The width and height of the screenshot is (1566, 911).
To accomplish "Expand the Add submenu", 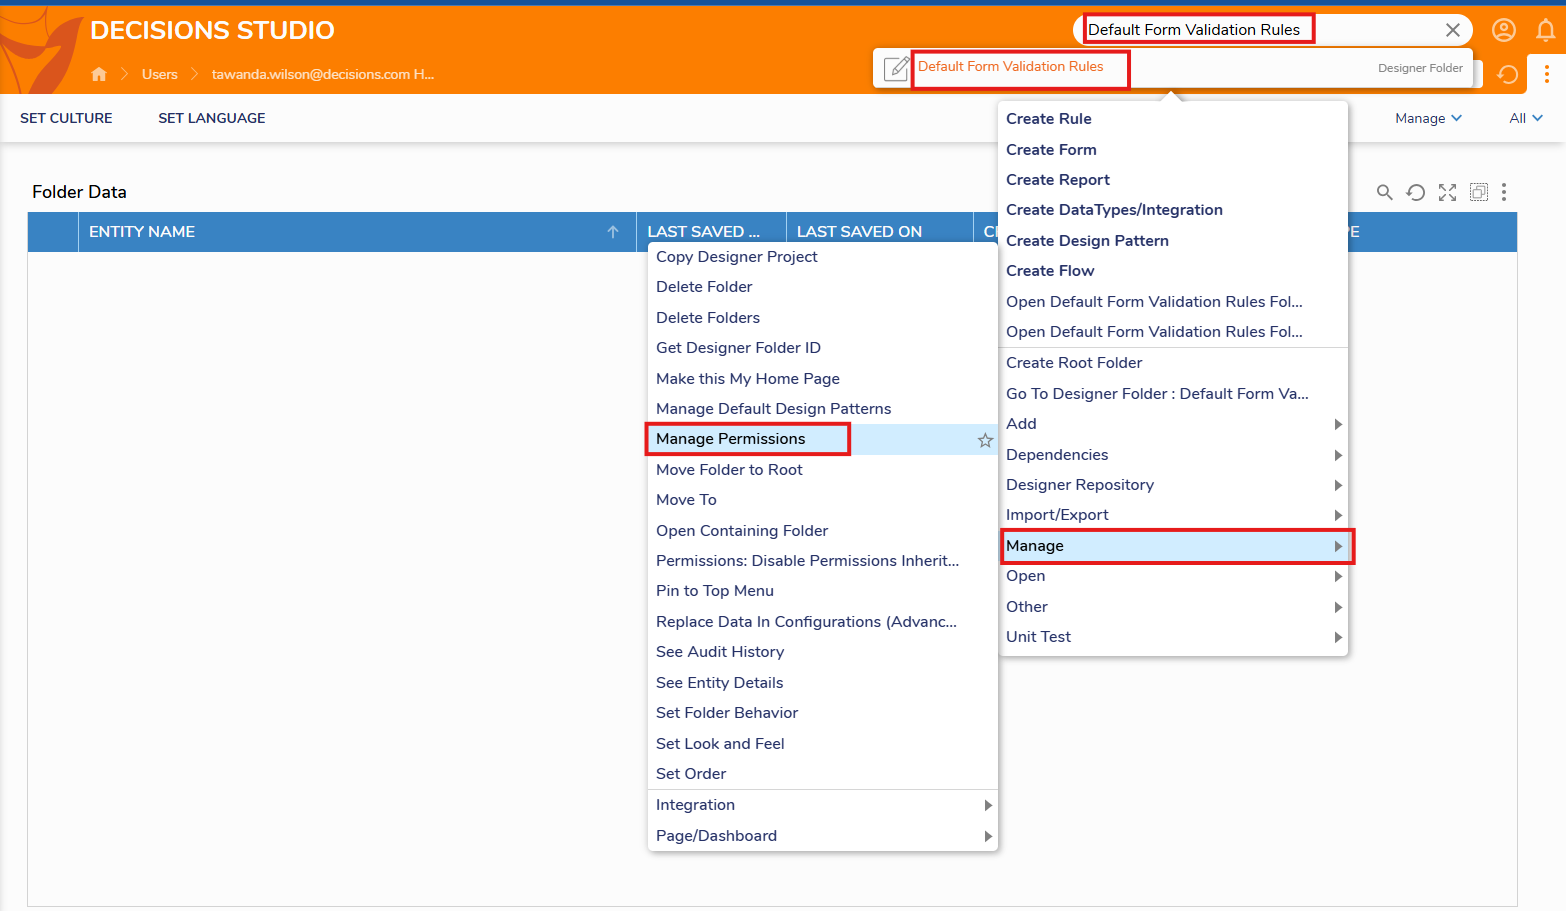I will 1173,424.
